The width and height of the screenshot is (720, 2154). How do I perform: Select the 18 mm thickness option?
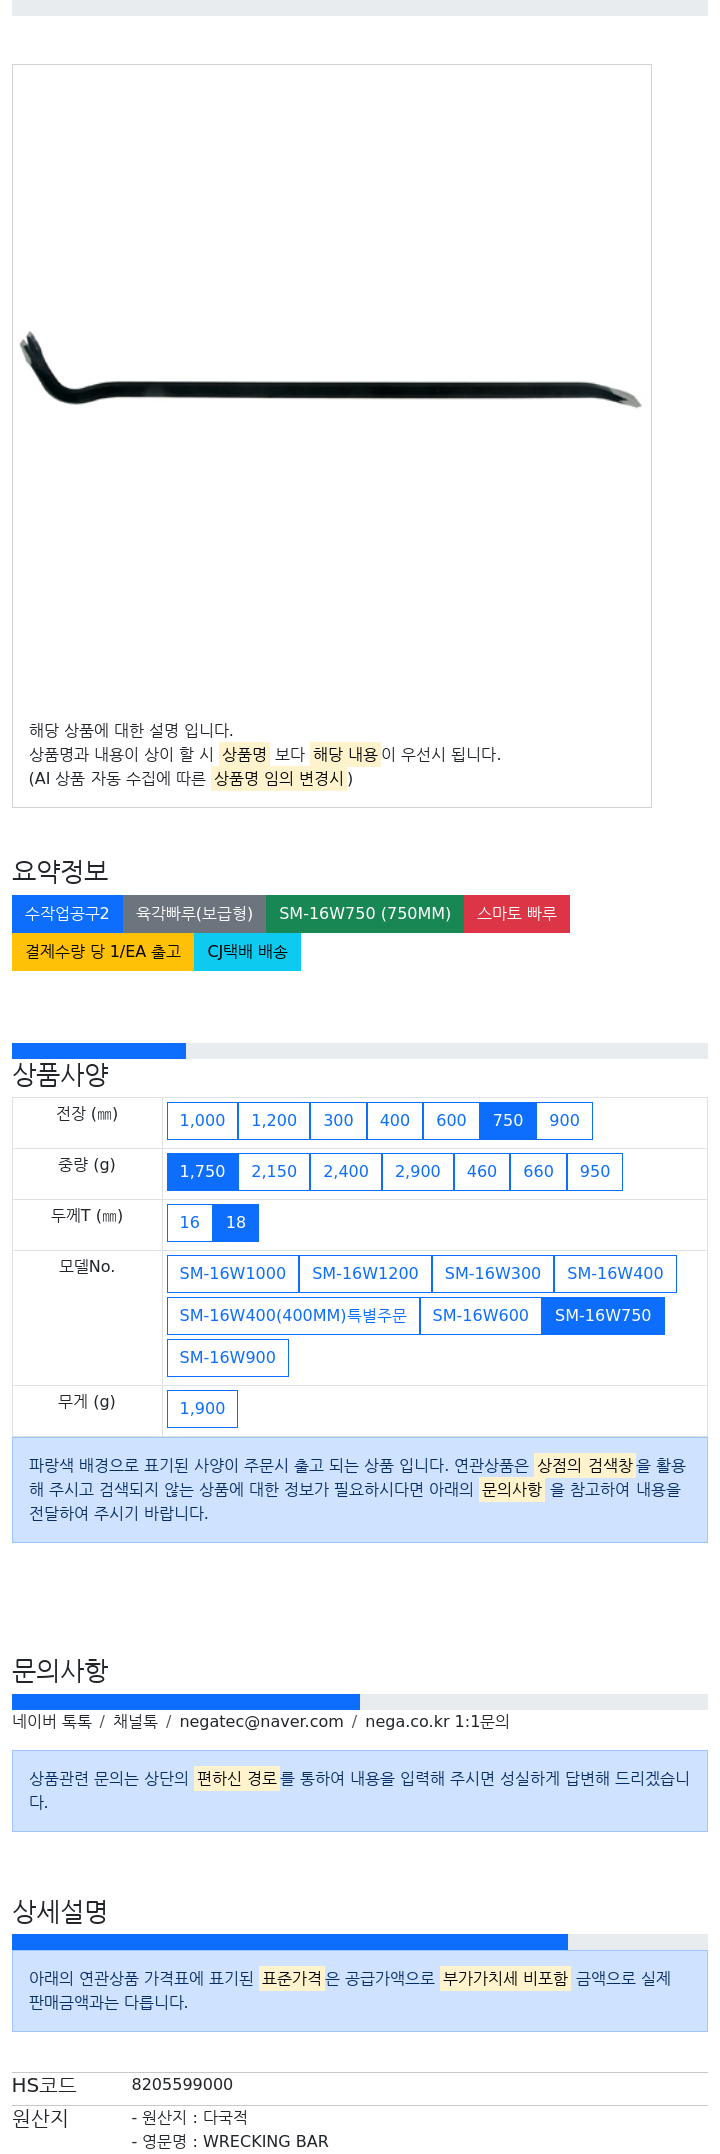pos(236,1222)
